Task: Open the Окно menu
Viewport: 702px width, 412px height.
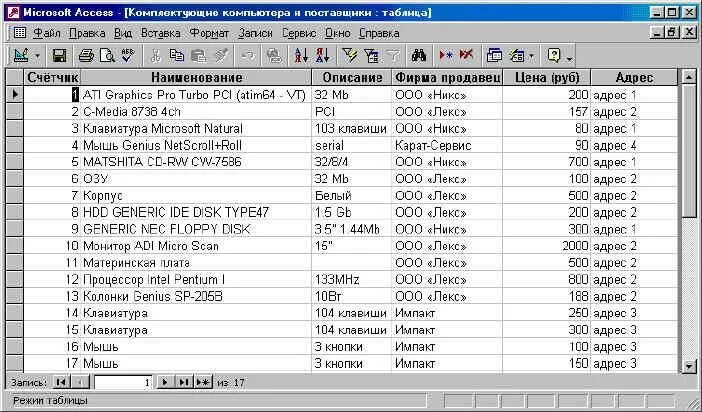Action: click(337, 33)
